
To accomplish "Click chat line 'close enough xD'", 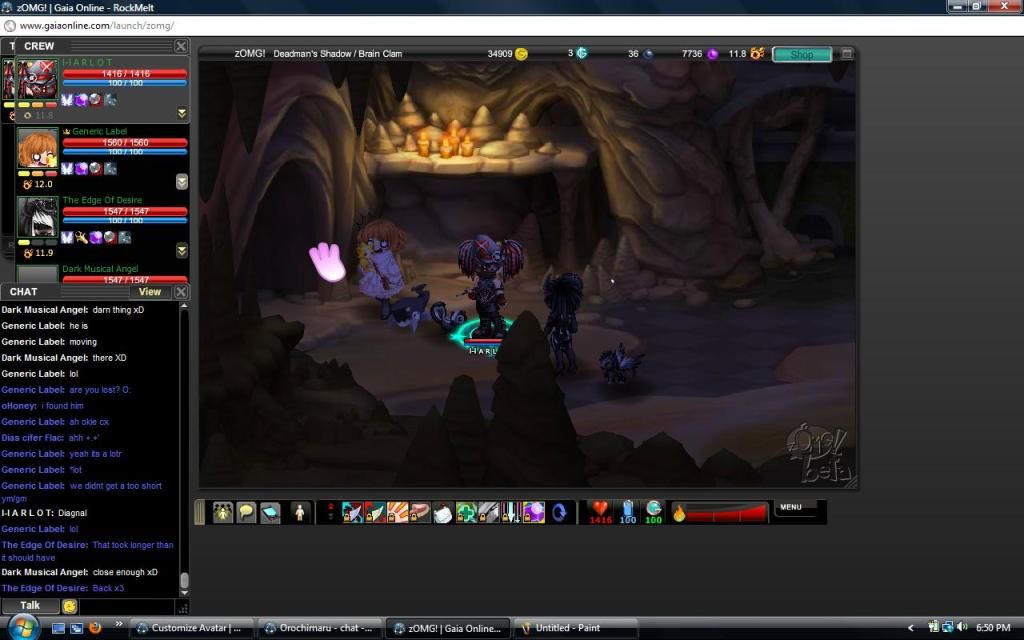I will point(125,572).
